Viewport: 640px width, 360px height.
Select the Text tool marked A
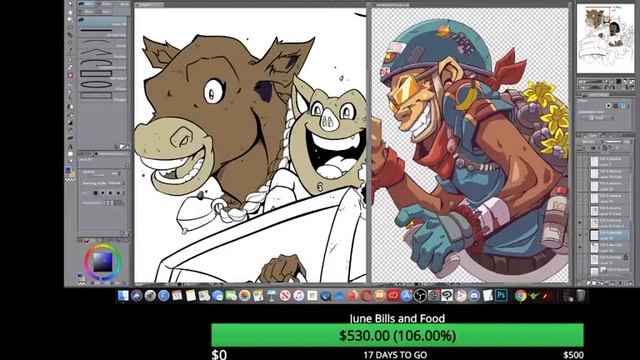tap(70, 146)
